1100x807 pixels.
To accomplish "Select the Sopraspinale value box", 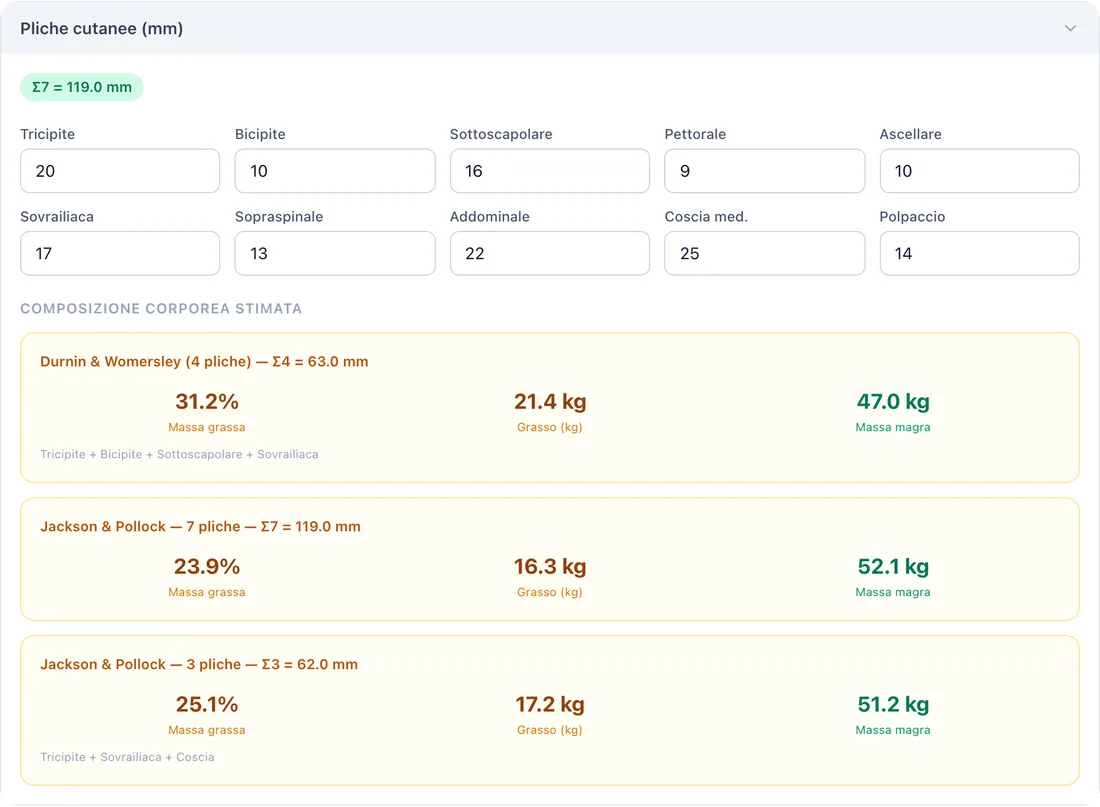I will (x=335, y=253).
